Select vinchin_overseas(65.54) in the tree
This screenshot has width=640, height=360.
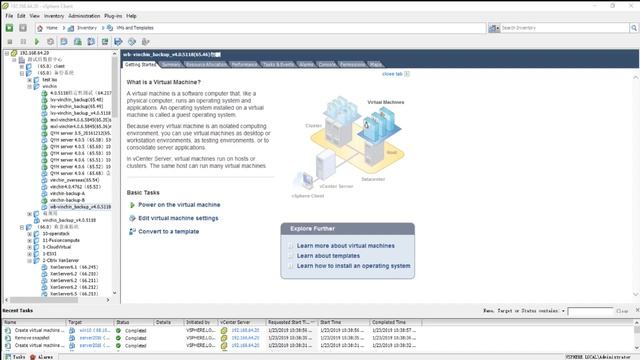pyautogui.click(x=74, y=180)
